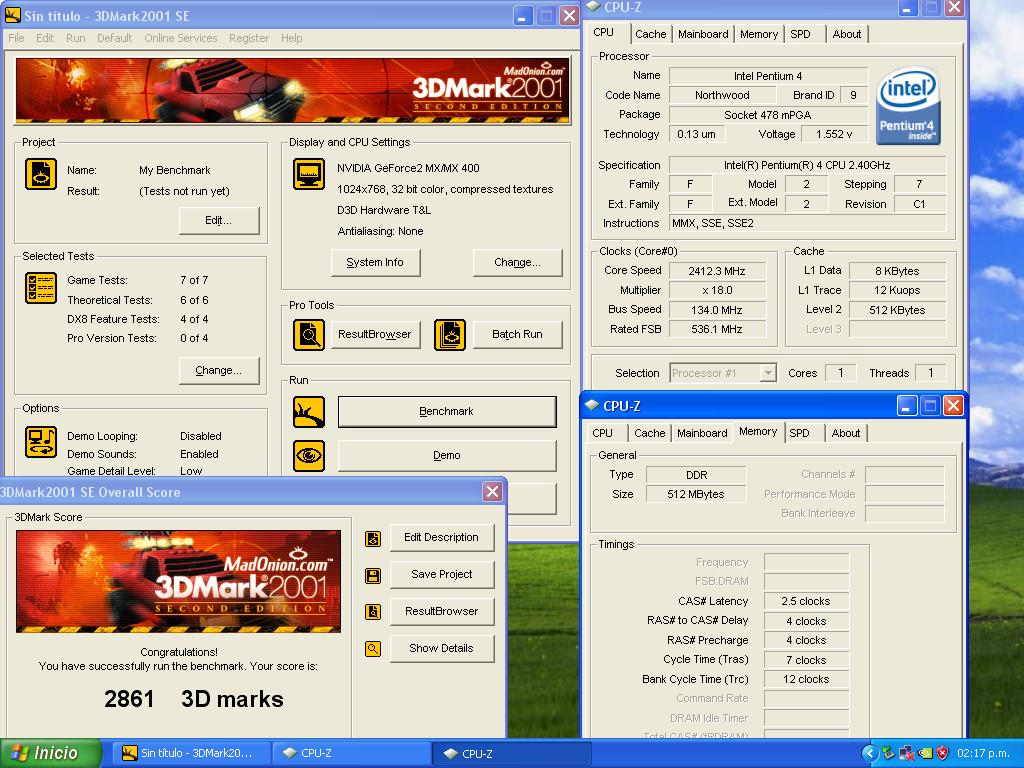Switch to Cache tab in upper CPU-Z window

tap(650, 34)
